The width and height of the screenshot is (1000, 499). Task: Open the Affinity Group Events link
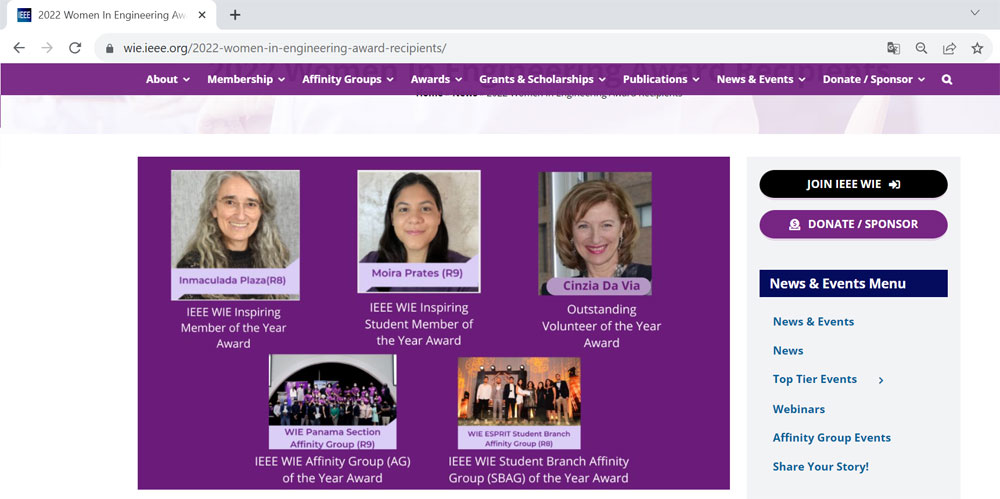coord(832,438)
